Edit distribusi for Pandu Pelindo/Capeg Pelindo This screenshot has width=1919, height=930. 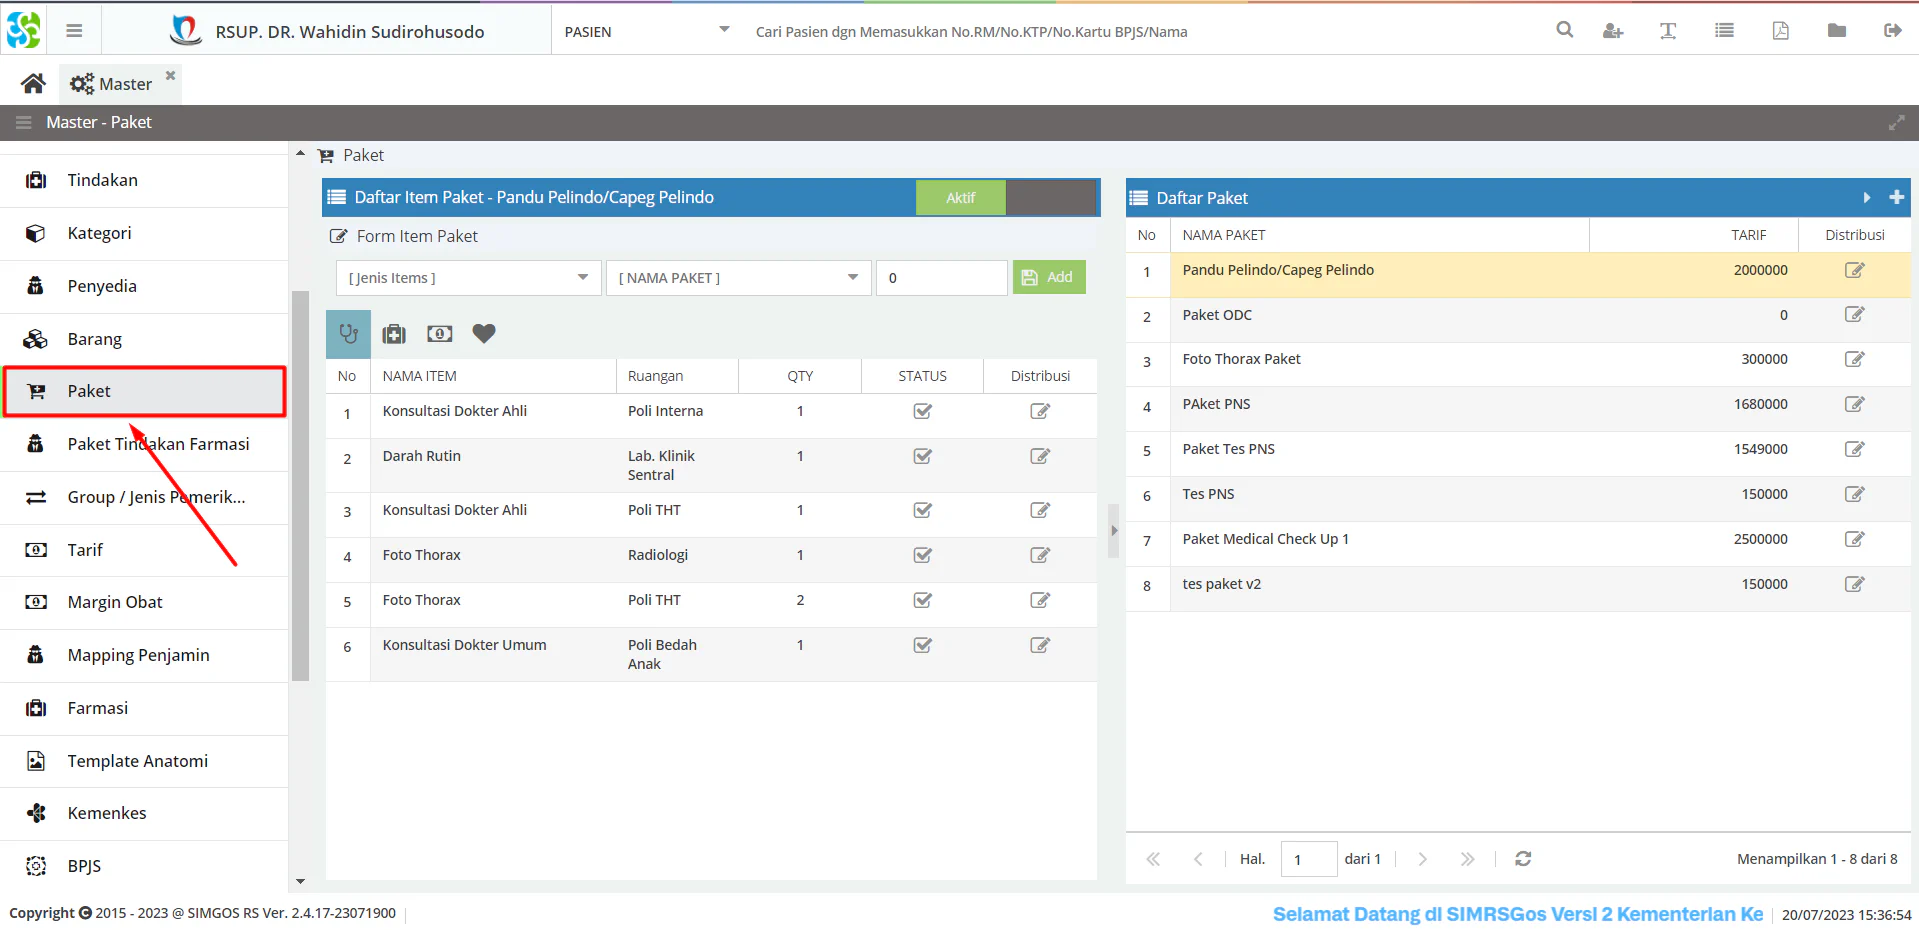[x=1854, y=271]
